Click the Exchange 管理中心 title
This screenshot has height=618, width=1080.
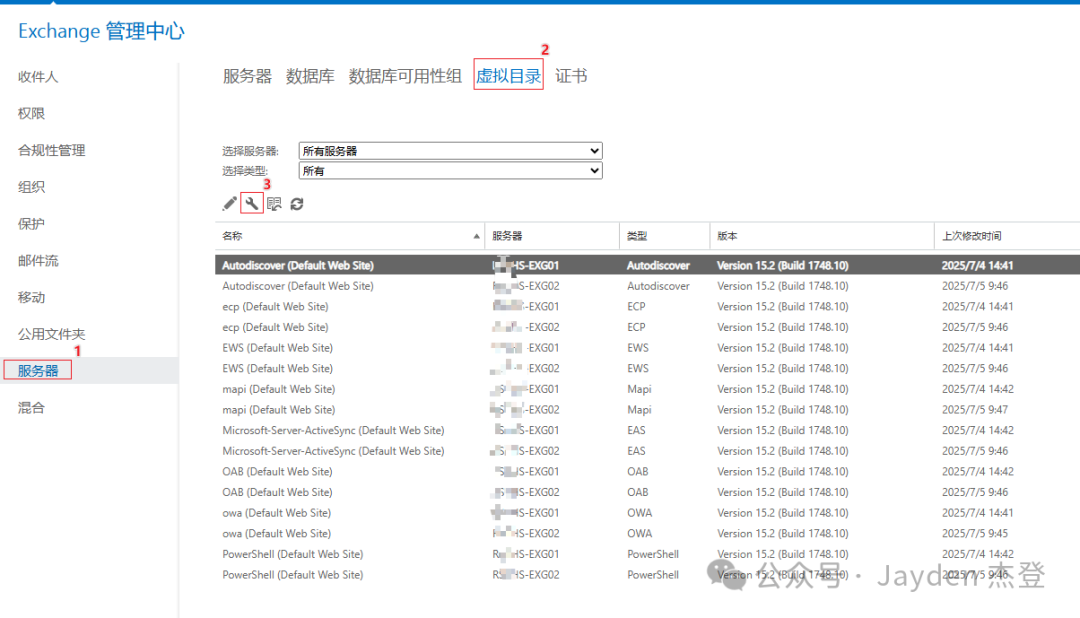pyautogui.click(x=101, y=31)
